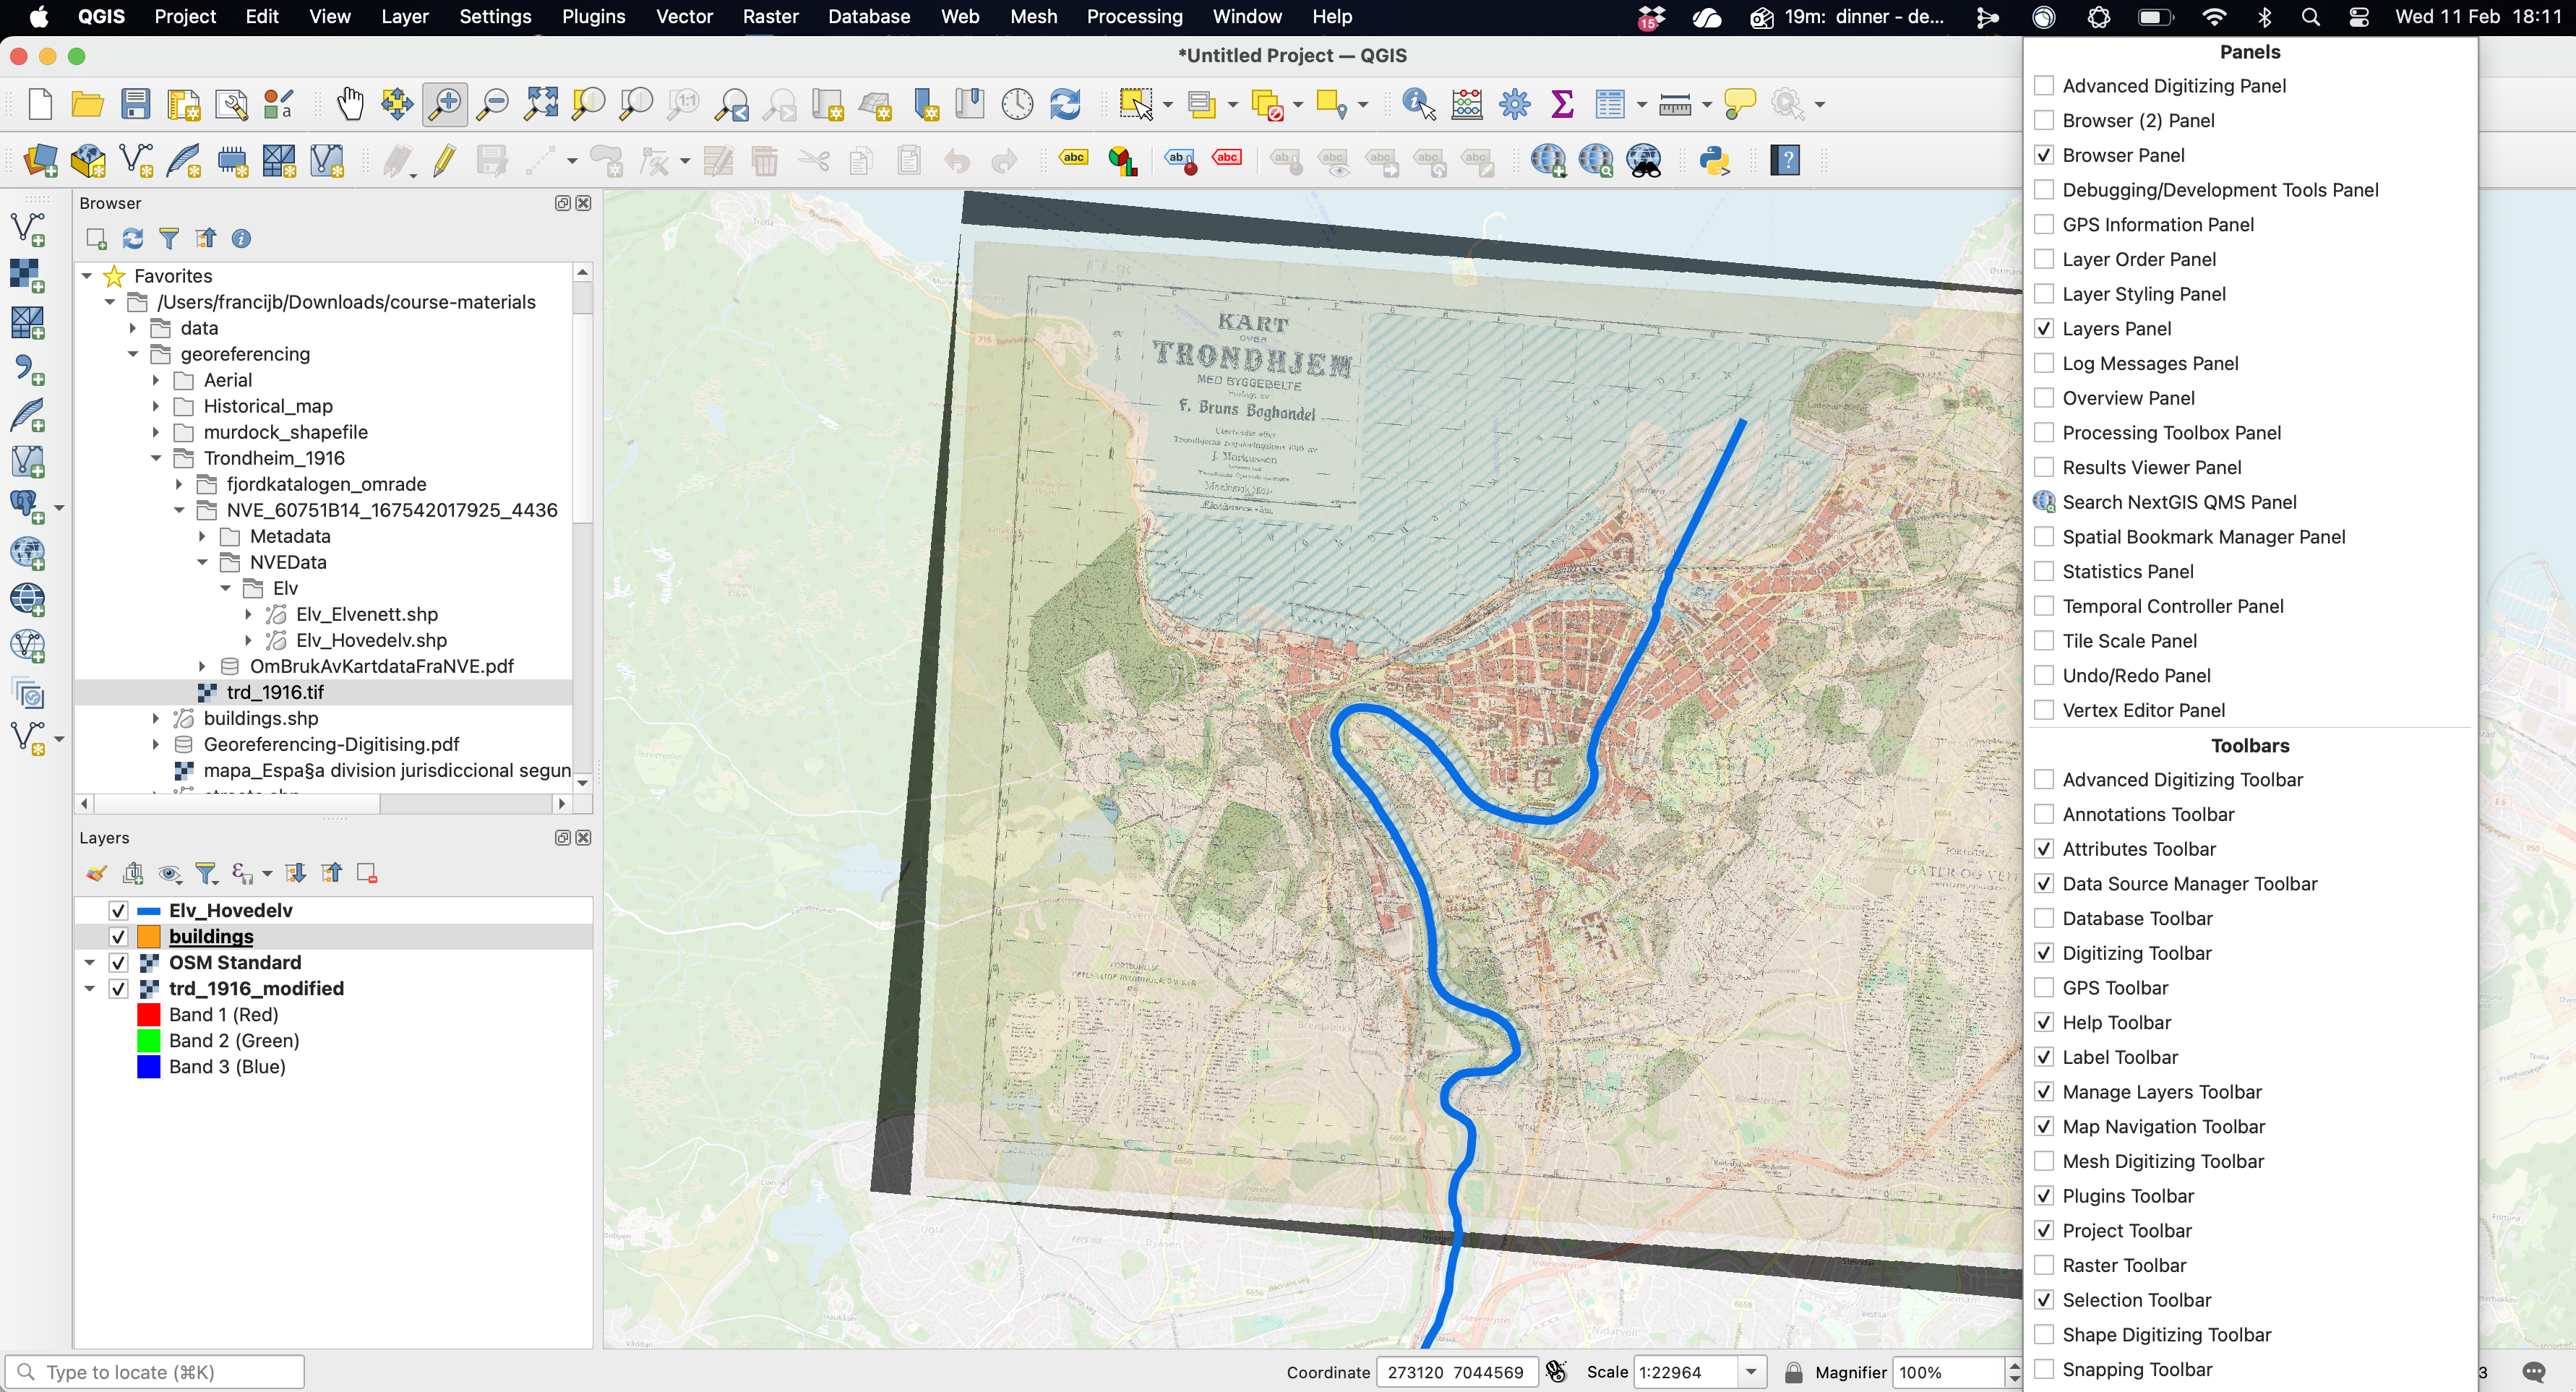Select the trd_1916.tif file in Browser
The height and width of the screenshot is (1392, 2576).
click(275, 692)
